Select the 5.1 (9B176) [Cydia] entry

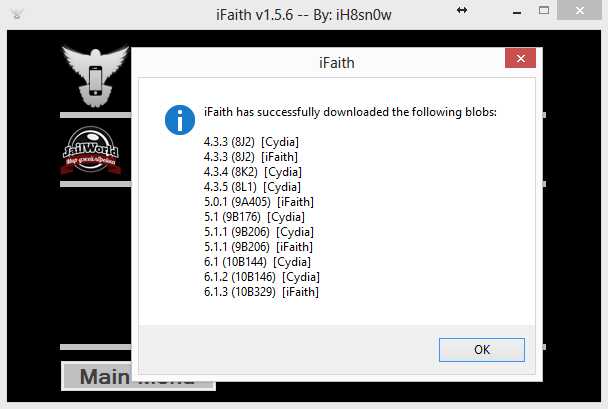(254, 217)
